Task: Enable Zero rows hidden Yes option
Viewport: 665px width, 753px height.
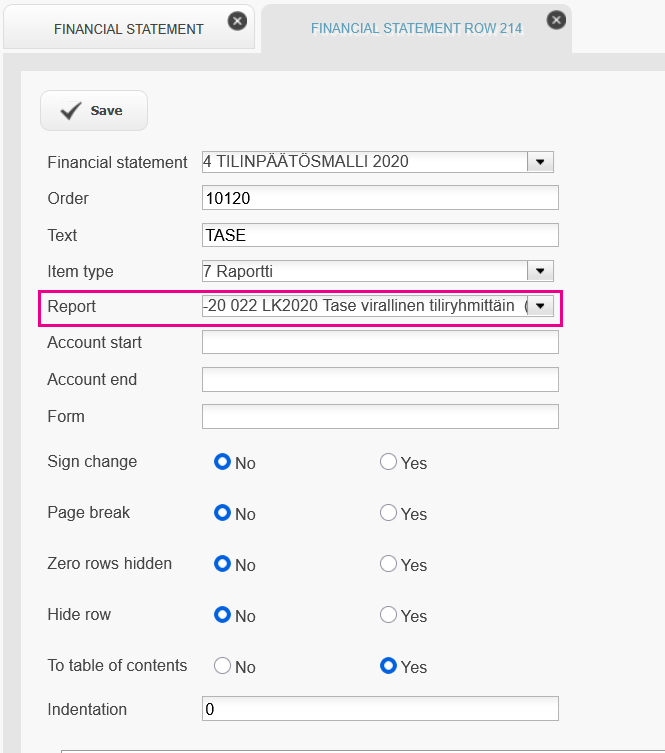Action: pos(388,564)
